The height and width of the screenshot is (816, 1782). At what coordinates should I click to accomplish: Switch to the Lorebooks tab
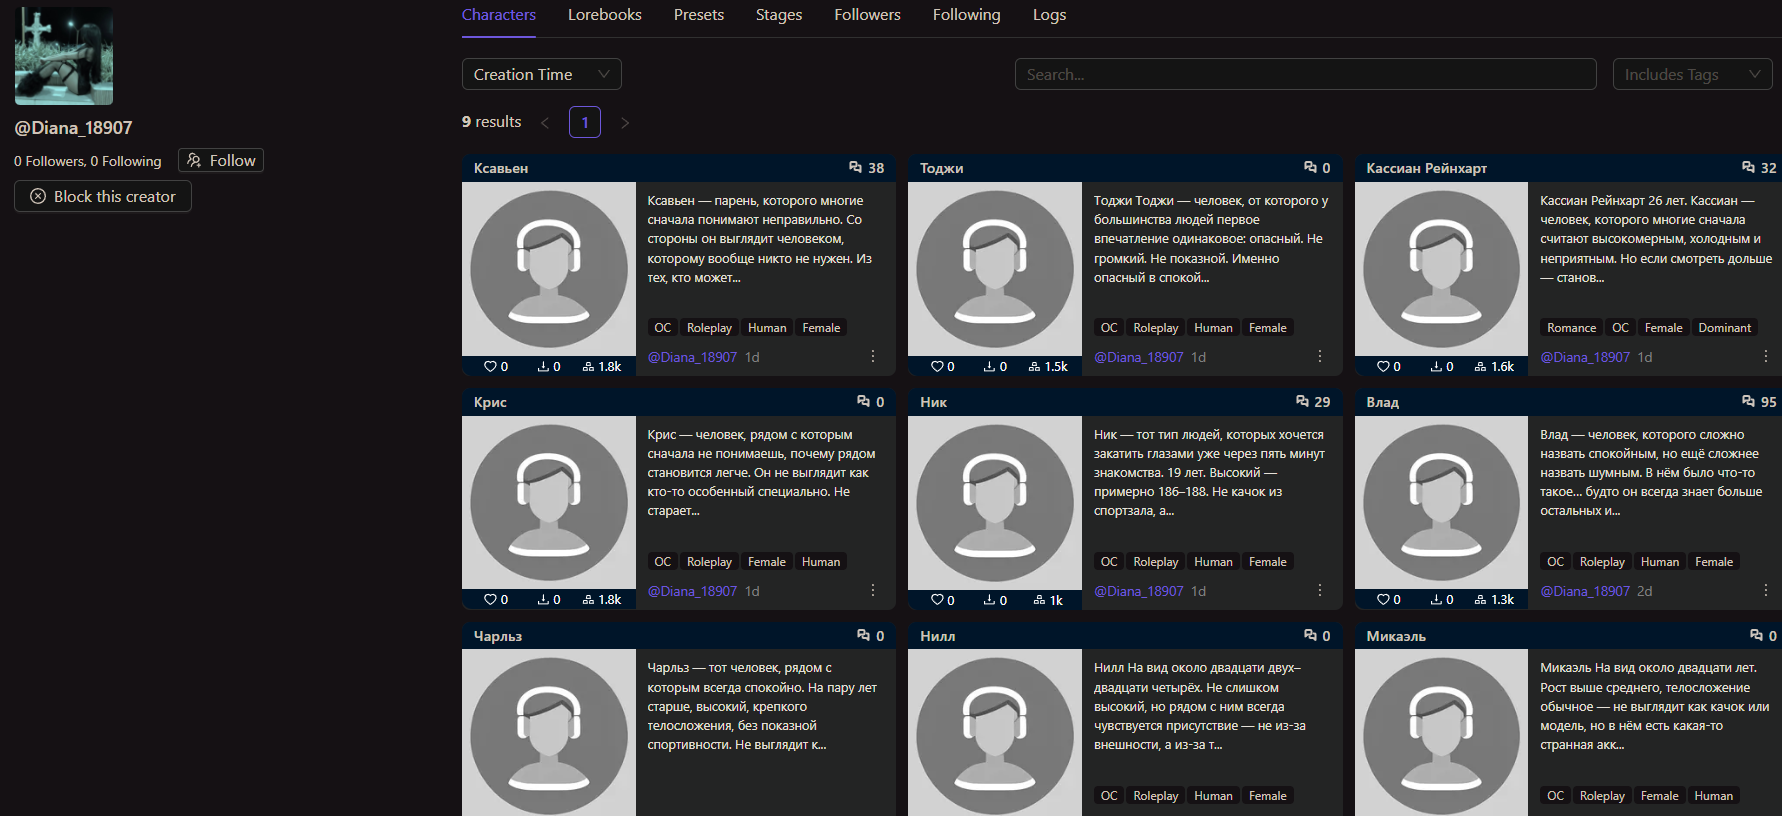pyautogui.click(x=605, y=15)
